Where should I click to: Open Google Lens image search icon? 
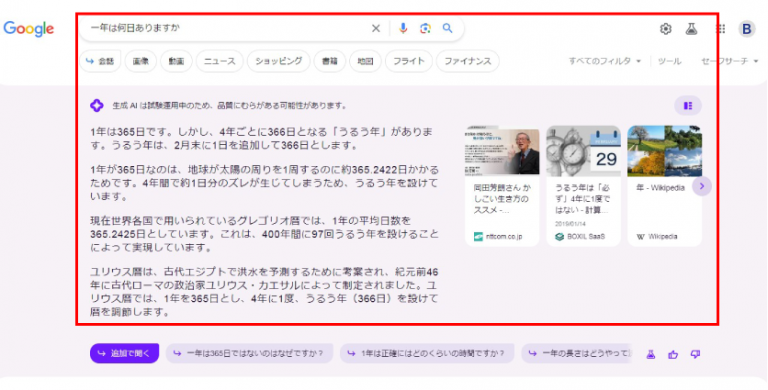425,28
